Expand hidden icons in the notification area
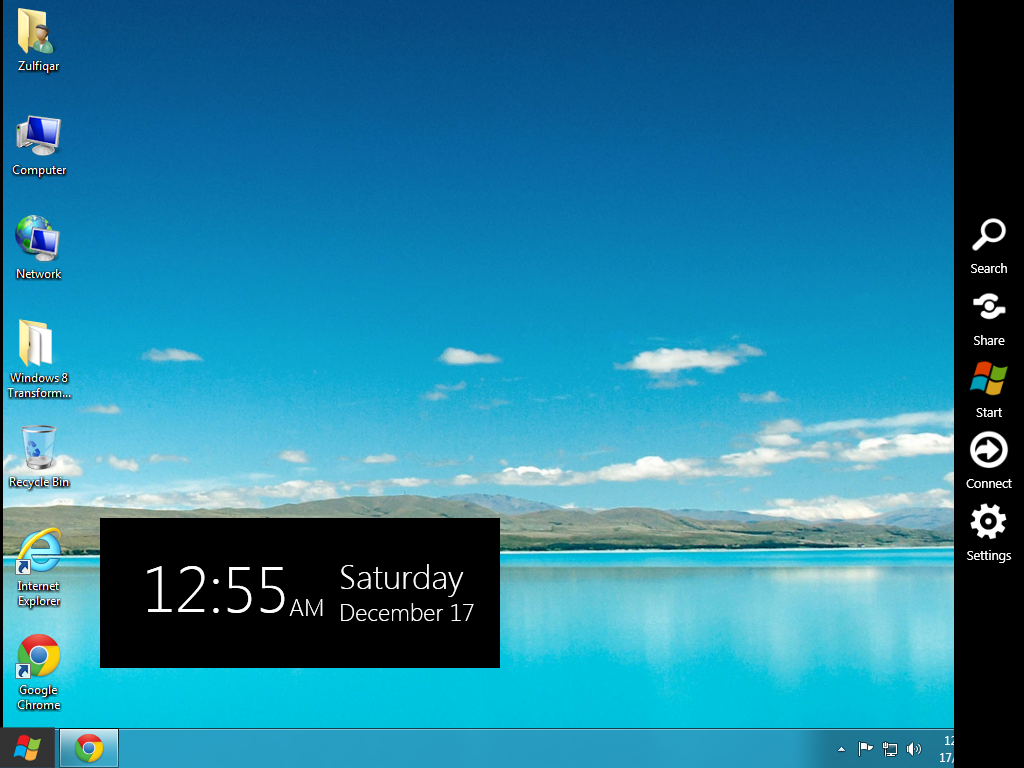 (x=841, y=748)
